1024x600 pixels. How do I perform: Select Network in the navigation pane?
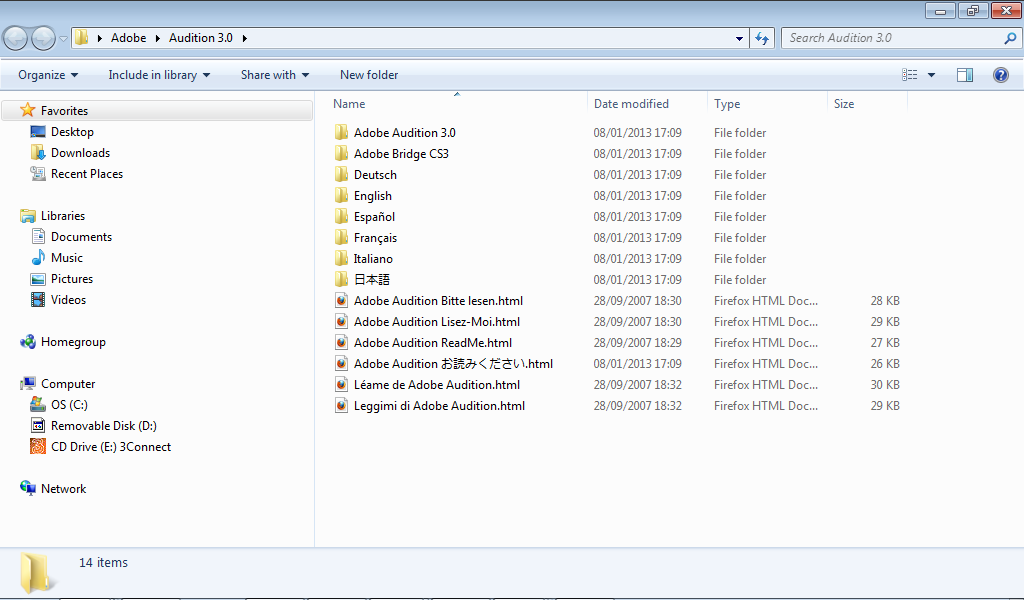[63, 488]
